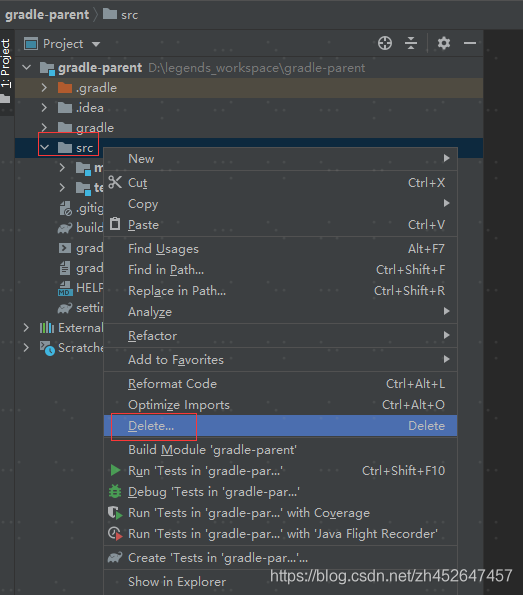This screenshot has height=595, width=523.
Task: Collapse the gradle-parent root node
Action: pos(27,68)
